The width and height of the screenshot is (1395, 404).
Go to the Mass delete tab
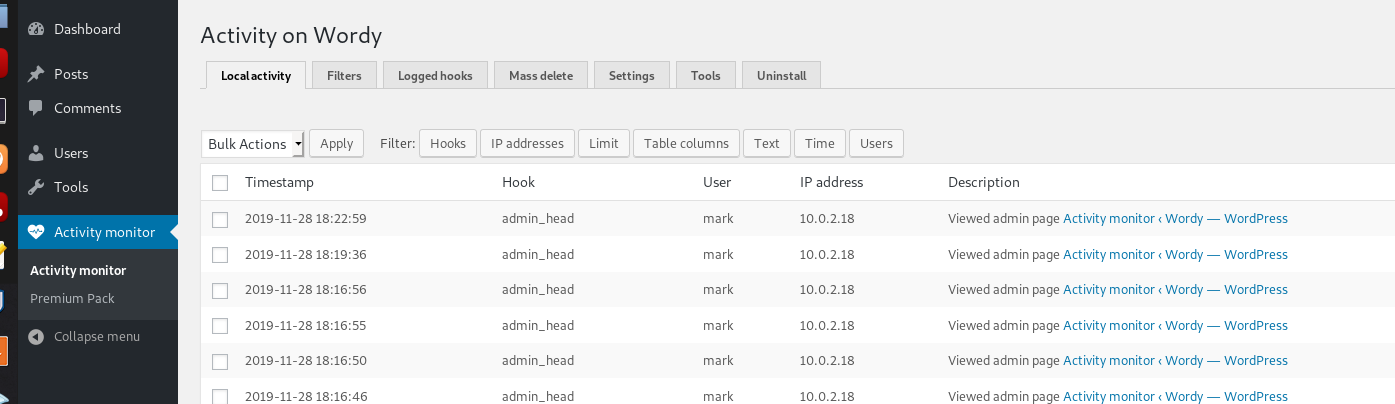tap(541, 75)
